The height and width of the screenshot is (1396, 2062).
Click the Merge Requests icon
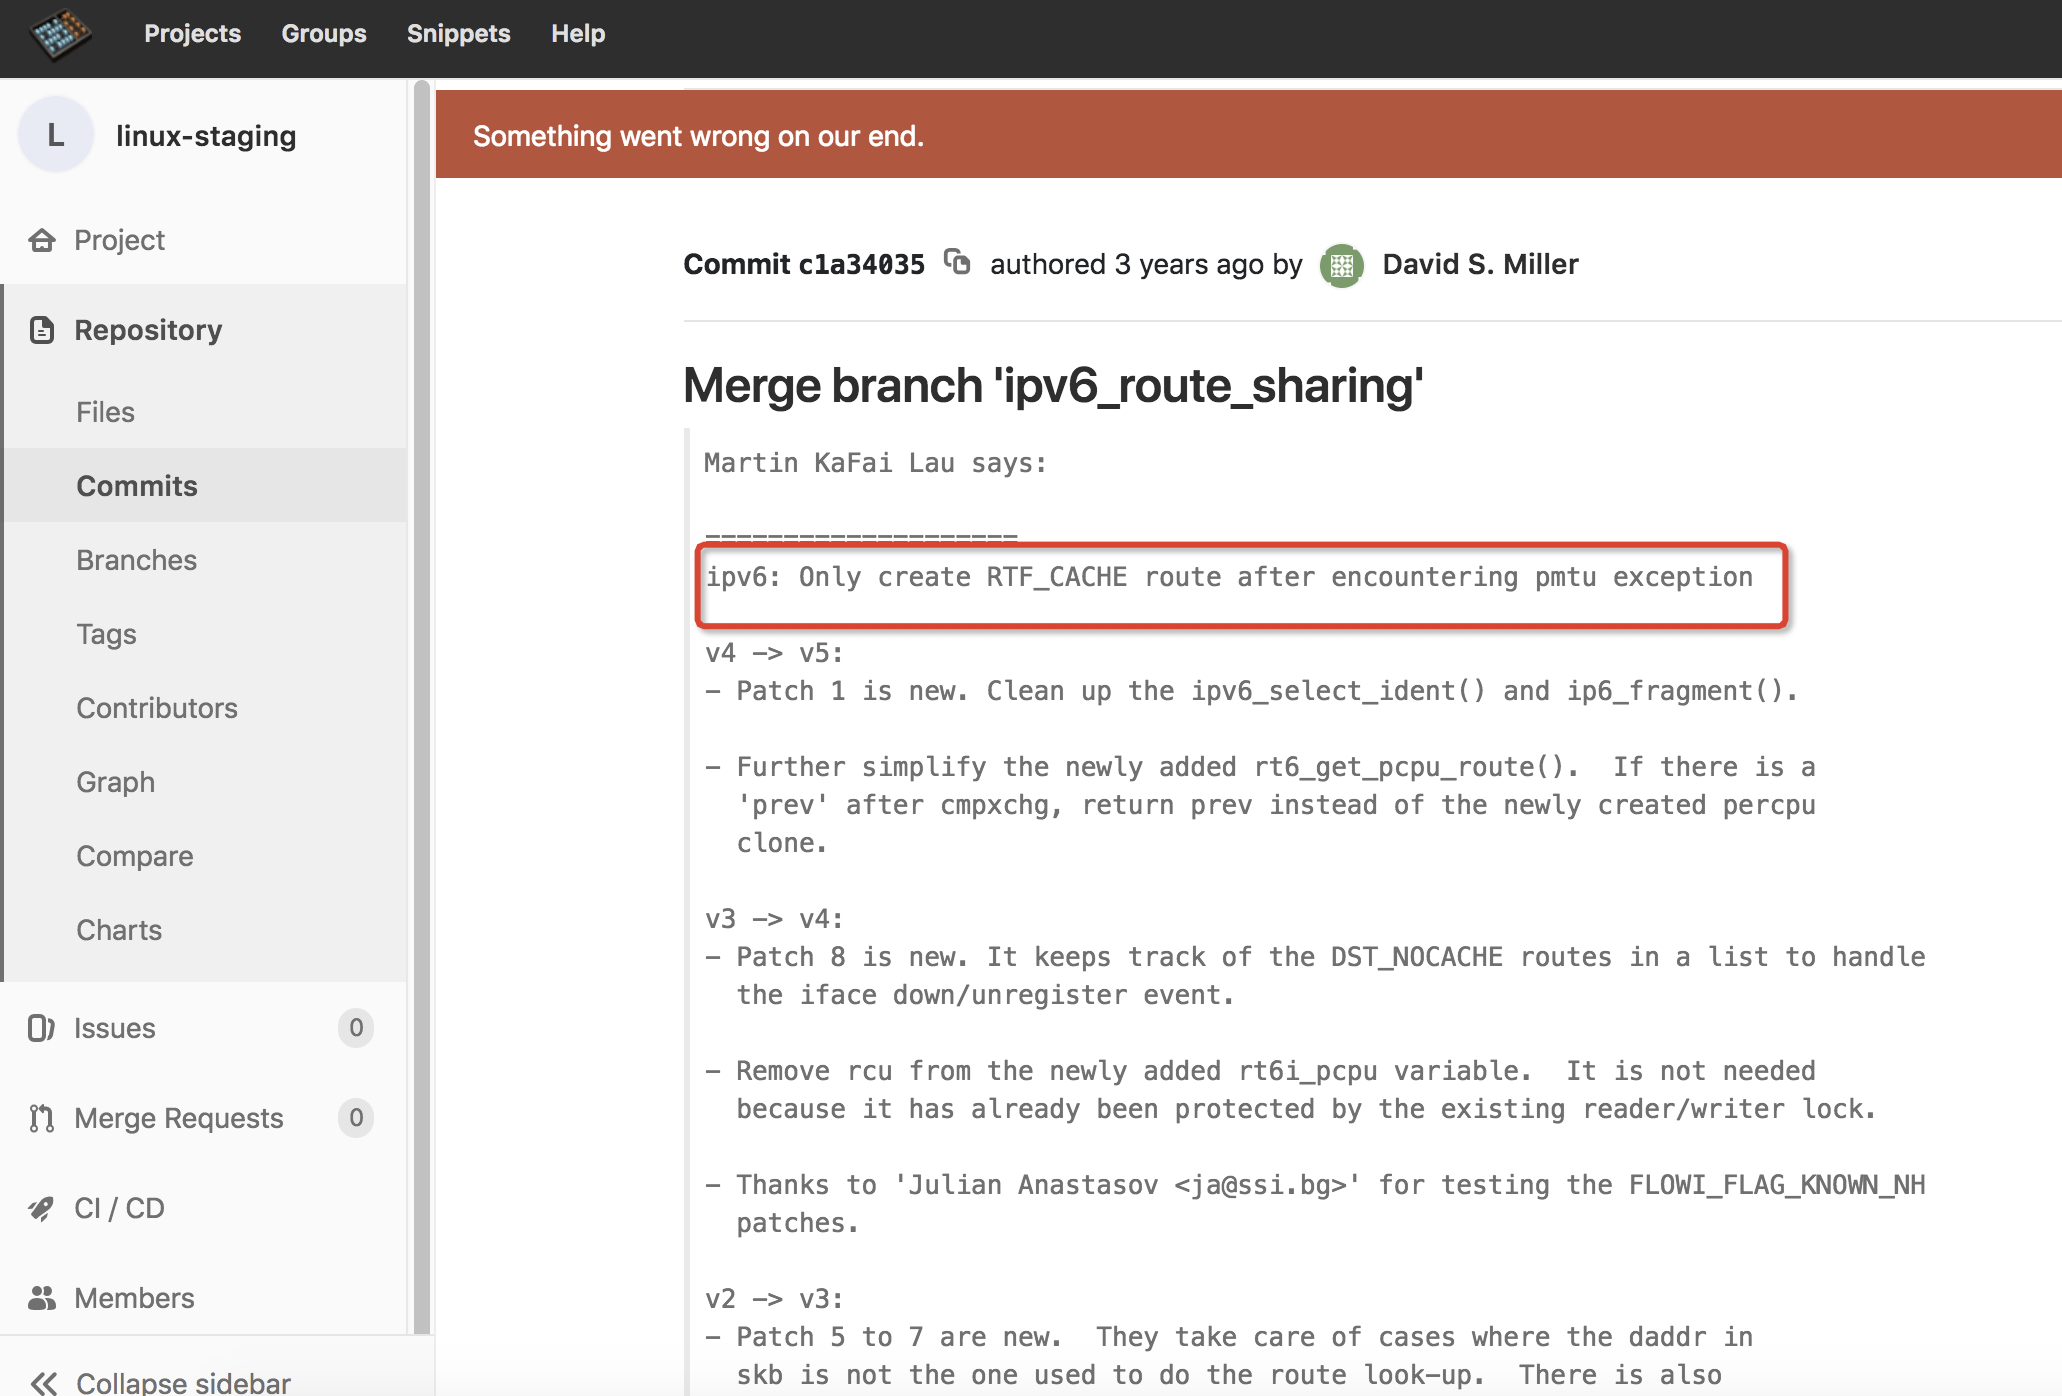[41, 1118]
